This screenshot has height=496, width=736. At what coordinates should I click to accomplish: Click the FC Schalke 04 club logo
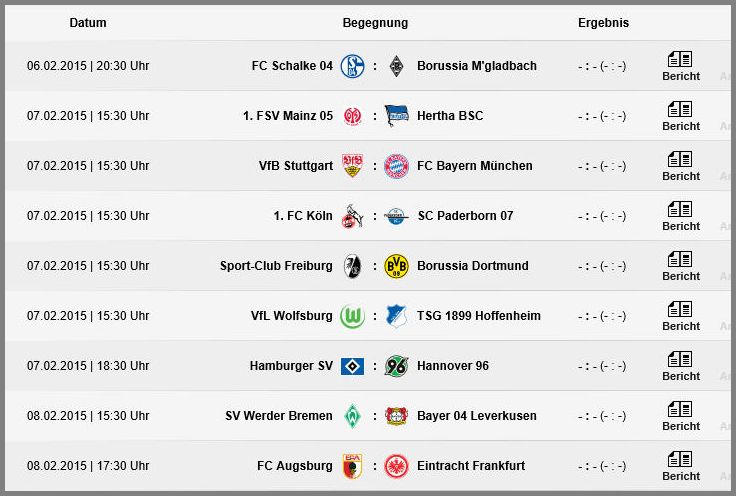(x=352, y=66)
